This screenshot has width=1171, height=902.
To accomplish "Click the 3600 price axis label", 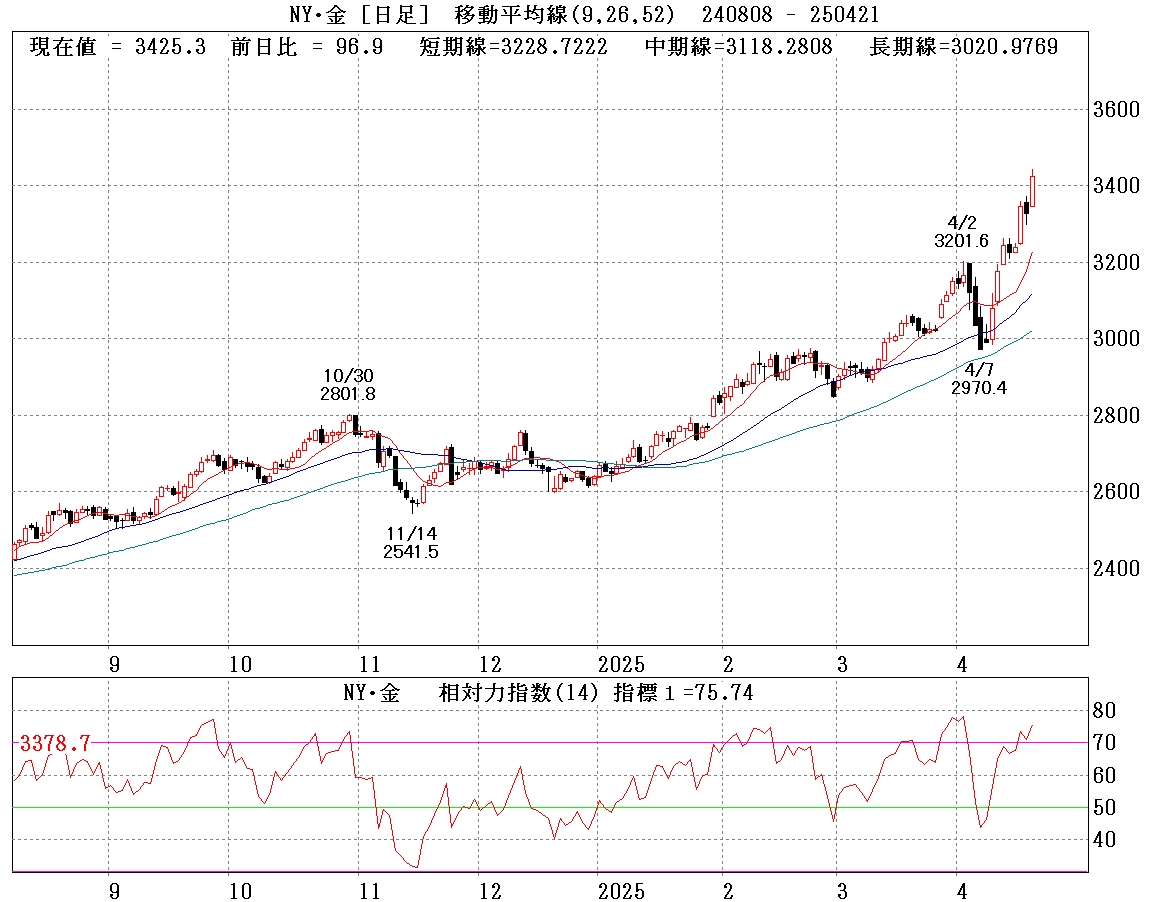I will (1117, 110).
